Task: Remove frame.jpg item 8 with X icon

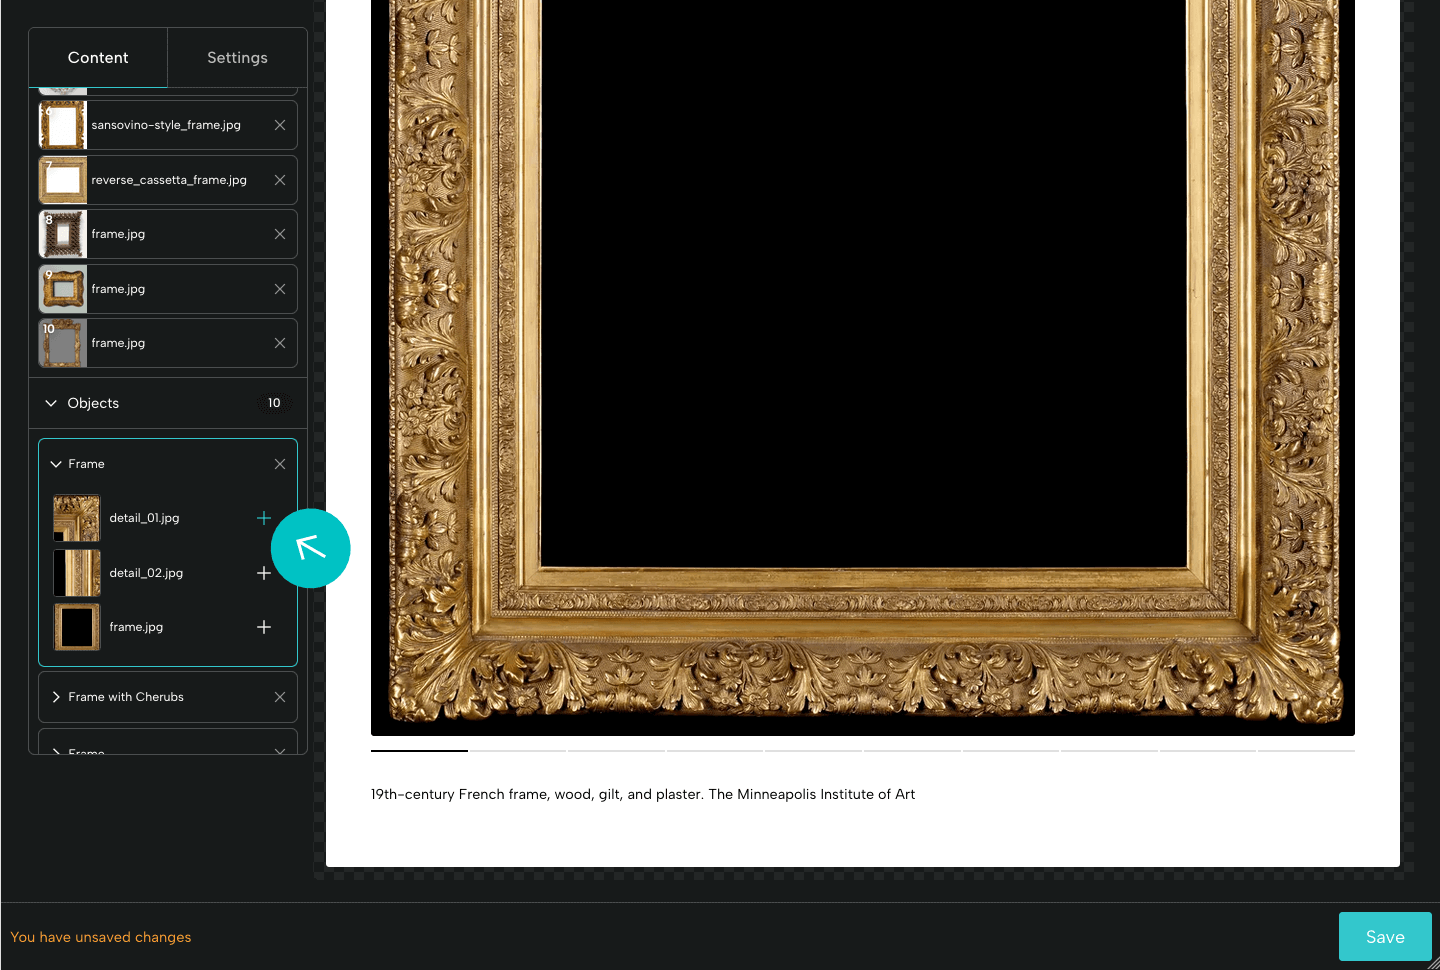Action: (x=280, y=234)
